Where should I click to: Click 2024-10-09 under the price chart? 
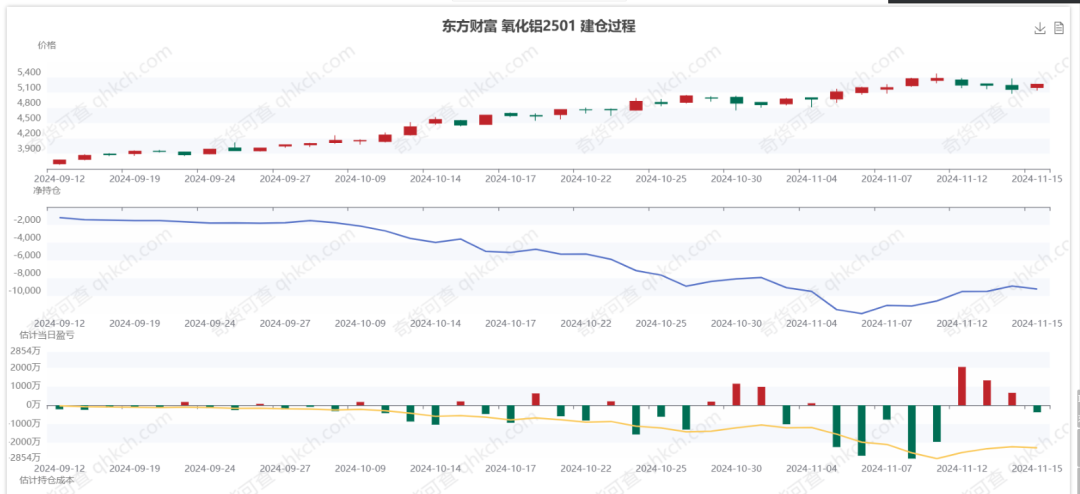coord(360,178)
